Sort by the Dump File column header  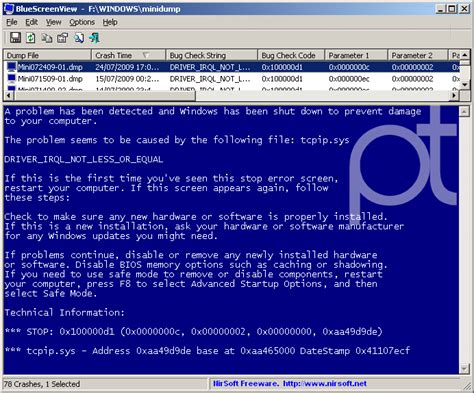(x=47, y=55)
